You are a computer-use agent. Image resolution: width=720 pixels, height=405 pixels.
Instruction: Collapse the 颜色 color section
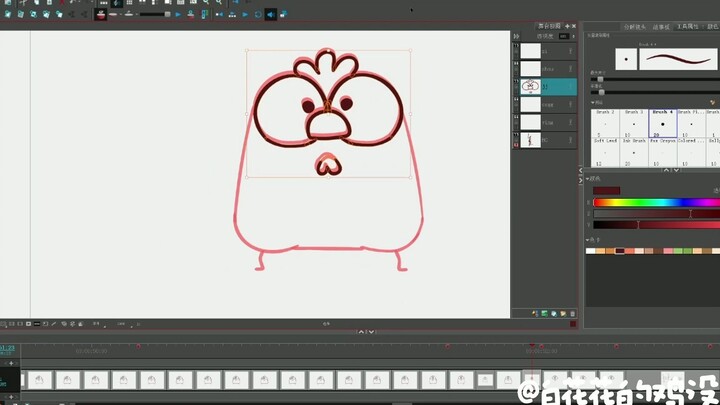coord(588,179)
